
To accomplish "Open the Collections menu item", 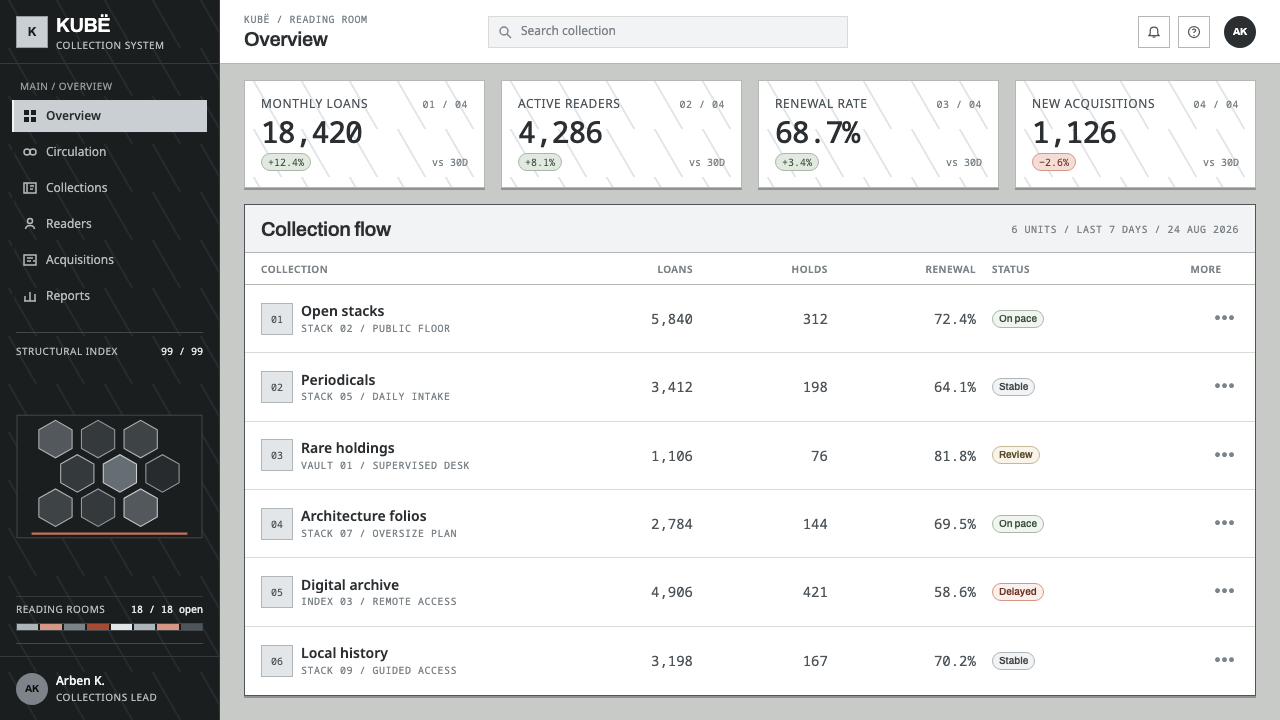I will pyautogui.click(x=110, y=188).
